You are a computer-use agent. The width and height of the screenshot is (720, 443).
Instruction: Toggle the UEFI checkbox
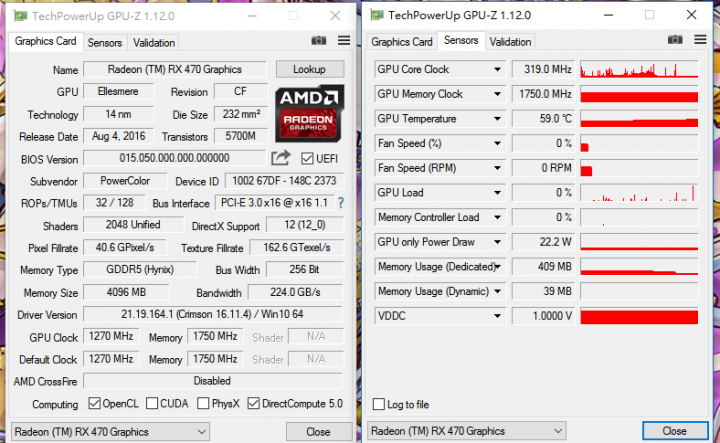click(307, 158)
